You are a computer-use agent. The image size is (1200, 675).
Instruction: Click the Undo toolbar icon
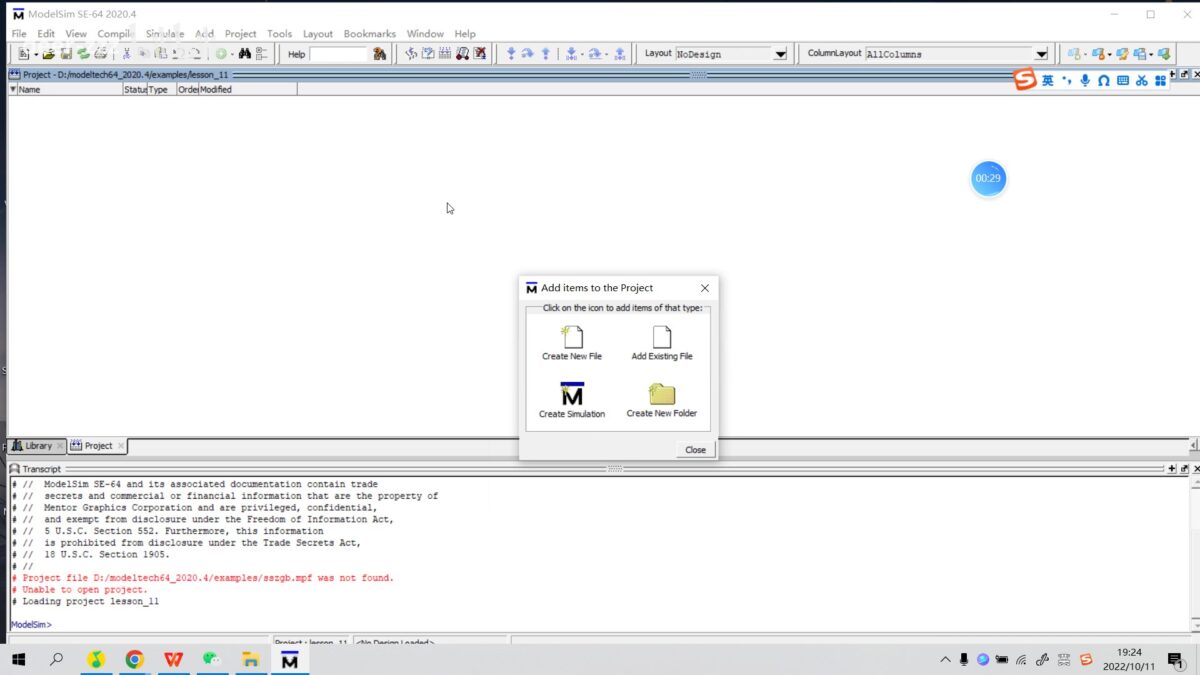point(178,54)
